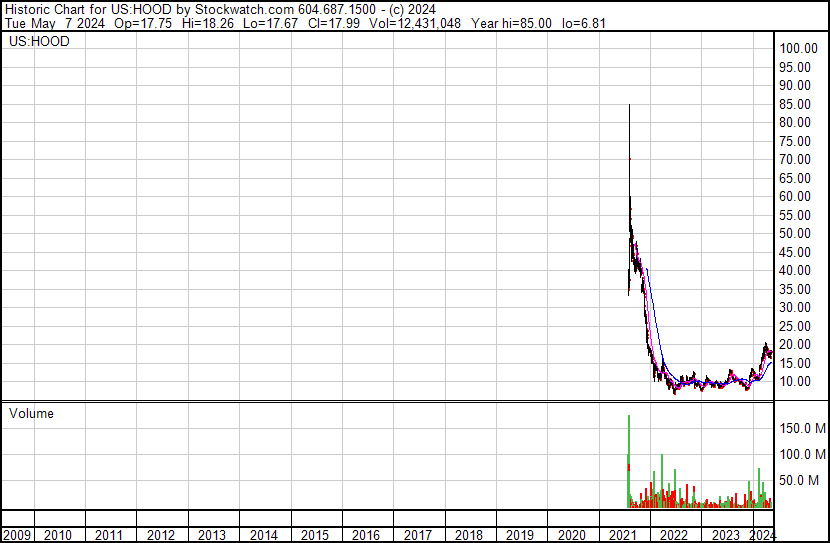Screen dimensions: 830x543
Task: Click the 35.00 price axis label
Action: pyautogui.click(x=795, y=289)
